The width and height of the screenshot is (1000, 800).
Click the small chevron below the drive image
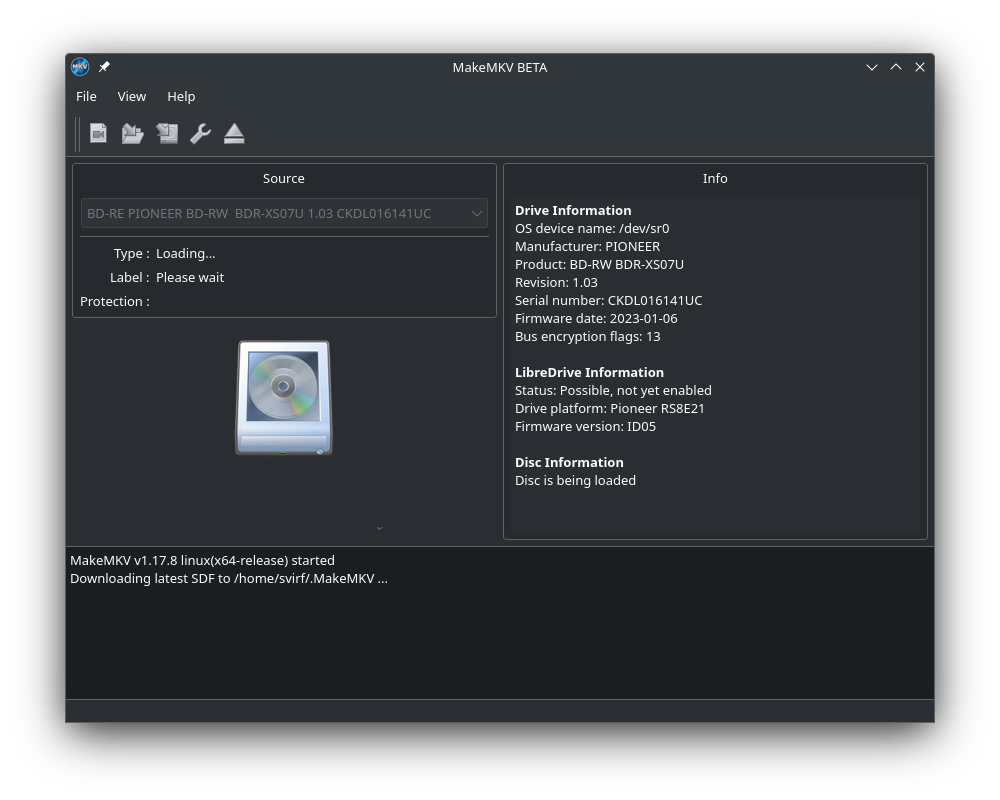click(x=379, y=528)
